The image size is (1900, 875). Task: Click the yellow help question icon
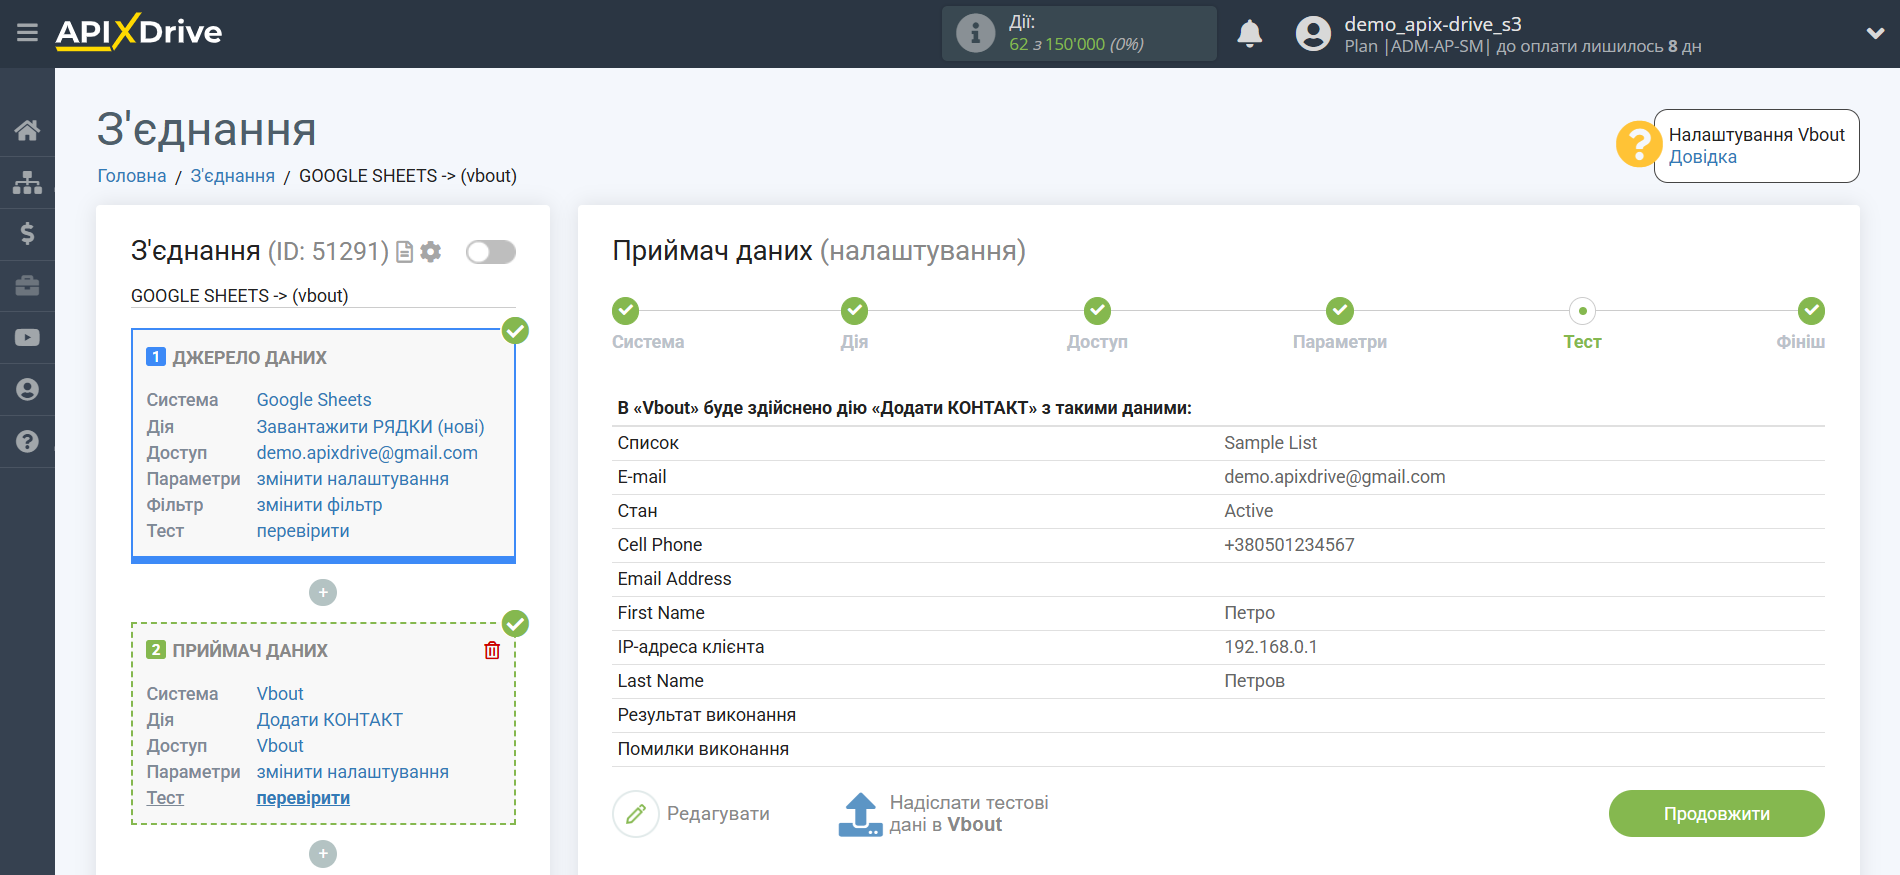tap(1638, 145)
